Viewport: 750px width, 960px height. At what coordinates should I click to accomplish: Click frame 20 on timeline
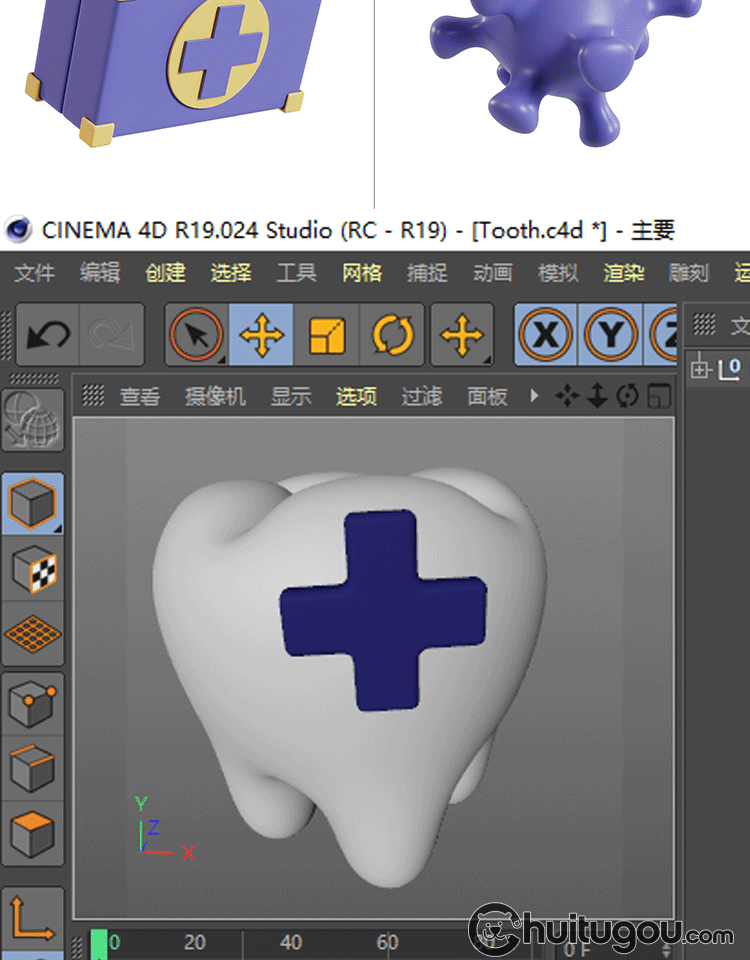coord(195,942)
